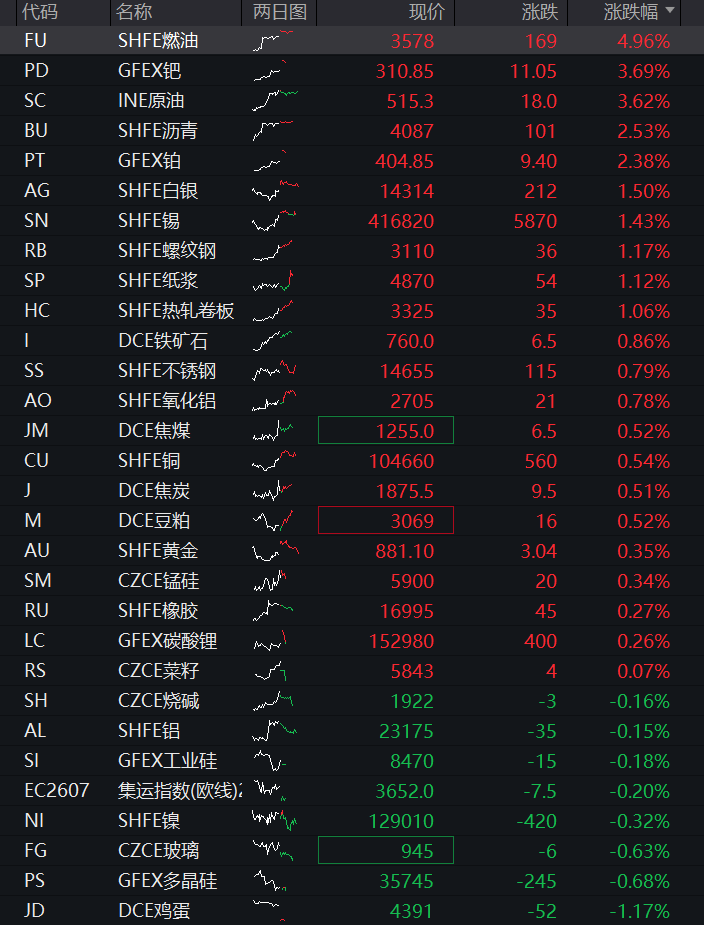Open the SHFE铜 contract row

[352, 460]
